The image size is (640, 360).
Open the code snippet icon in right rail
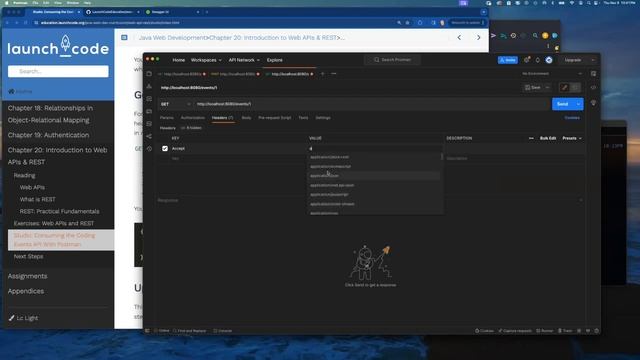point(593,87)
